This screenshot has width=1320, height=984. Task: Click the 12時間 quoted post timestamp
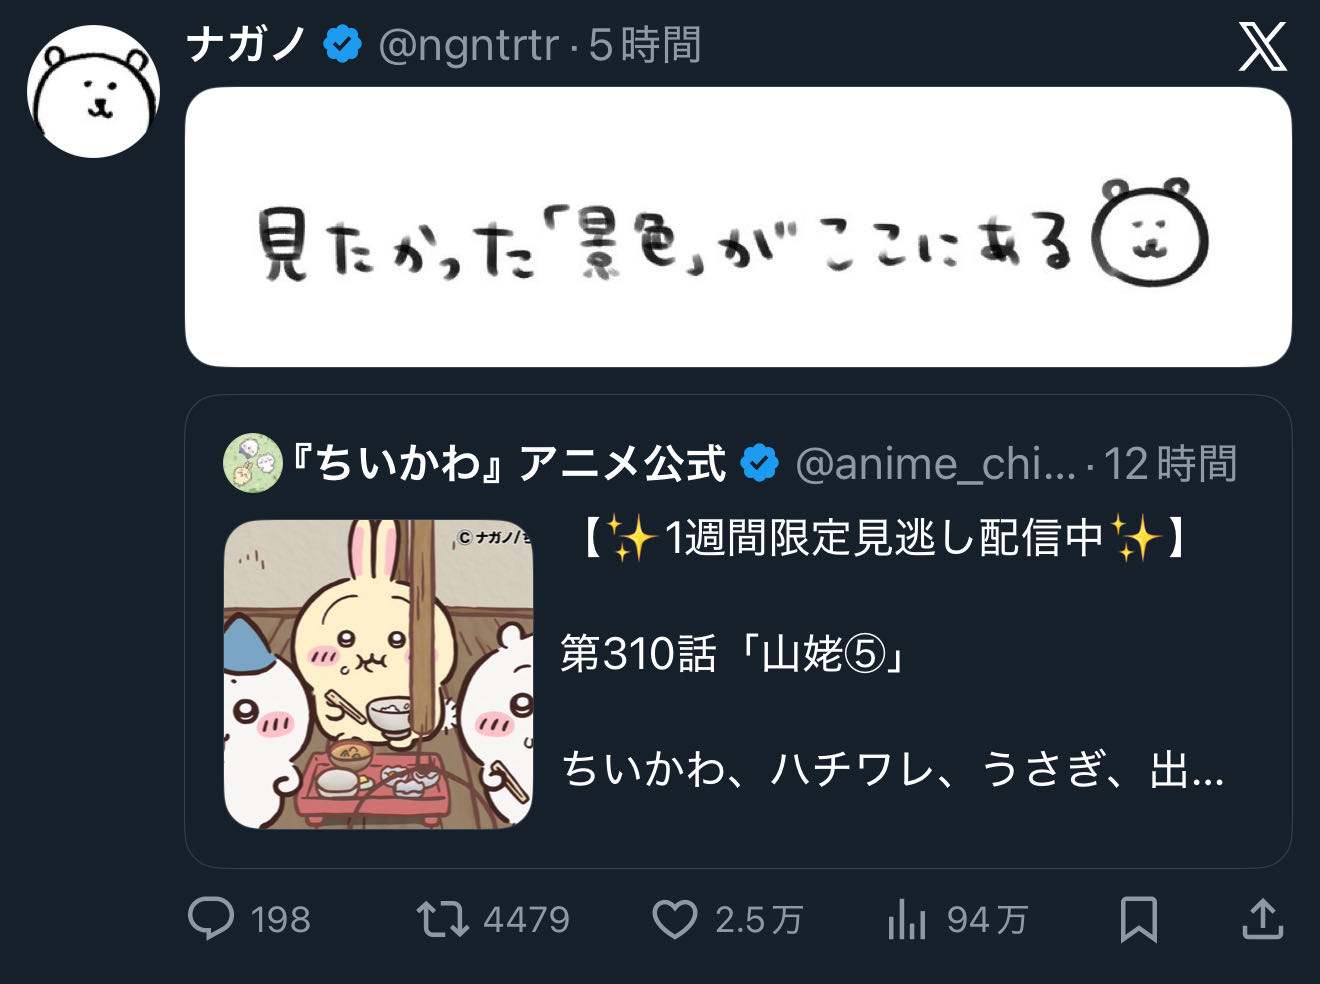coord(1170,463)
